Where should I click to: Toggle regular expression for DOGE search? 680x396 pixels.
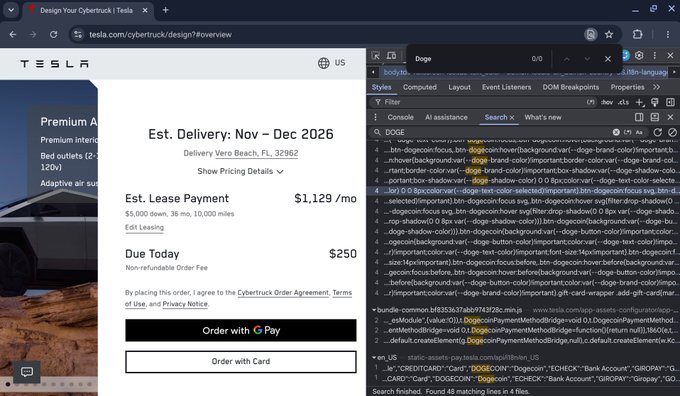628,132
